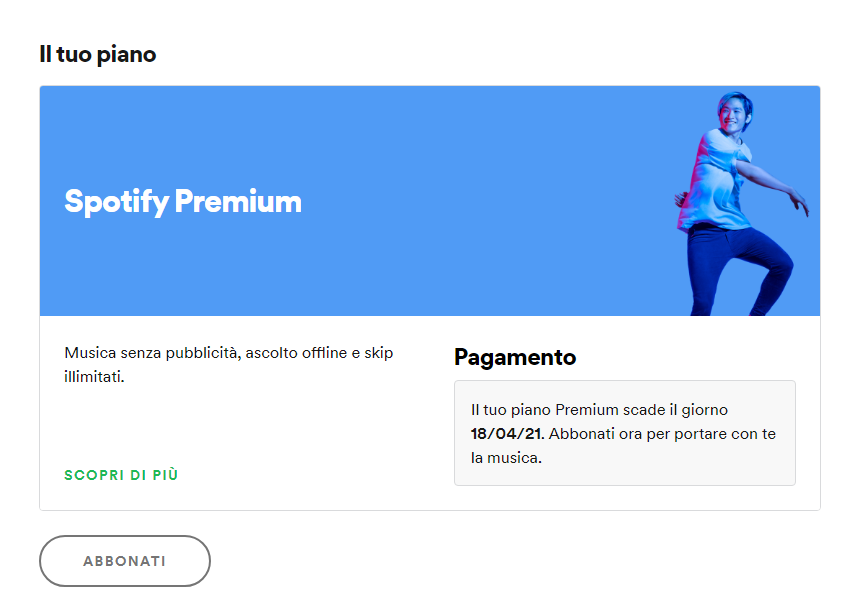Screen dimensions: 844x614
Task: Click the Il tuo piano Premium scade line
Action: 599,410
